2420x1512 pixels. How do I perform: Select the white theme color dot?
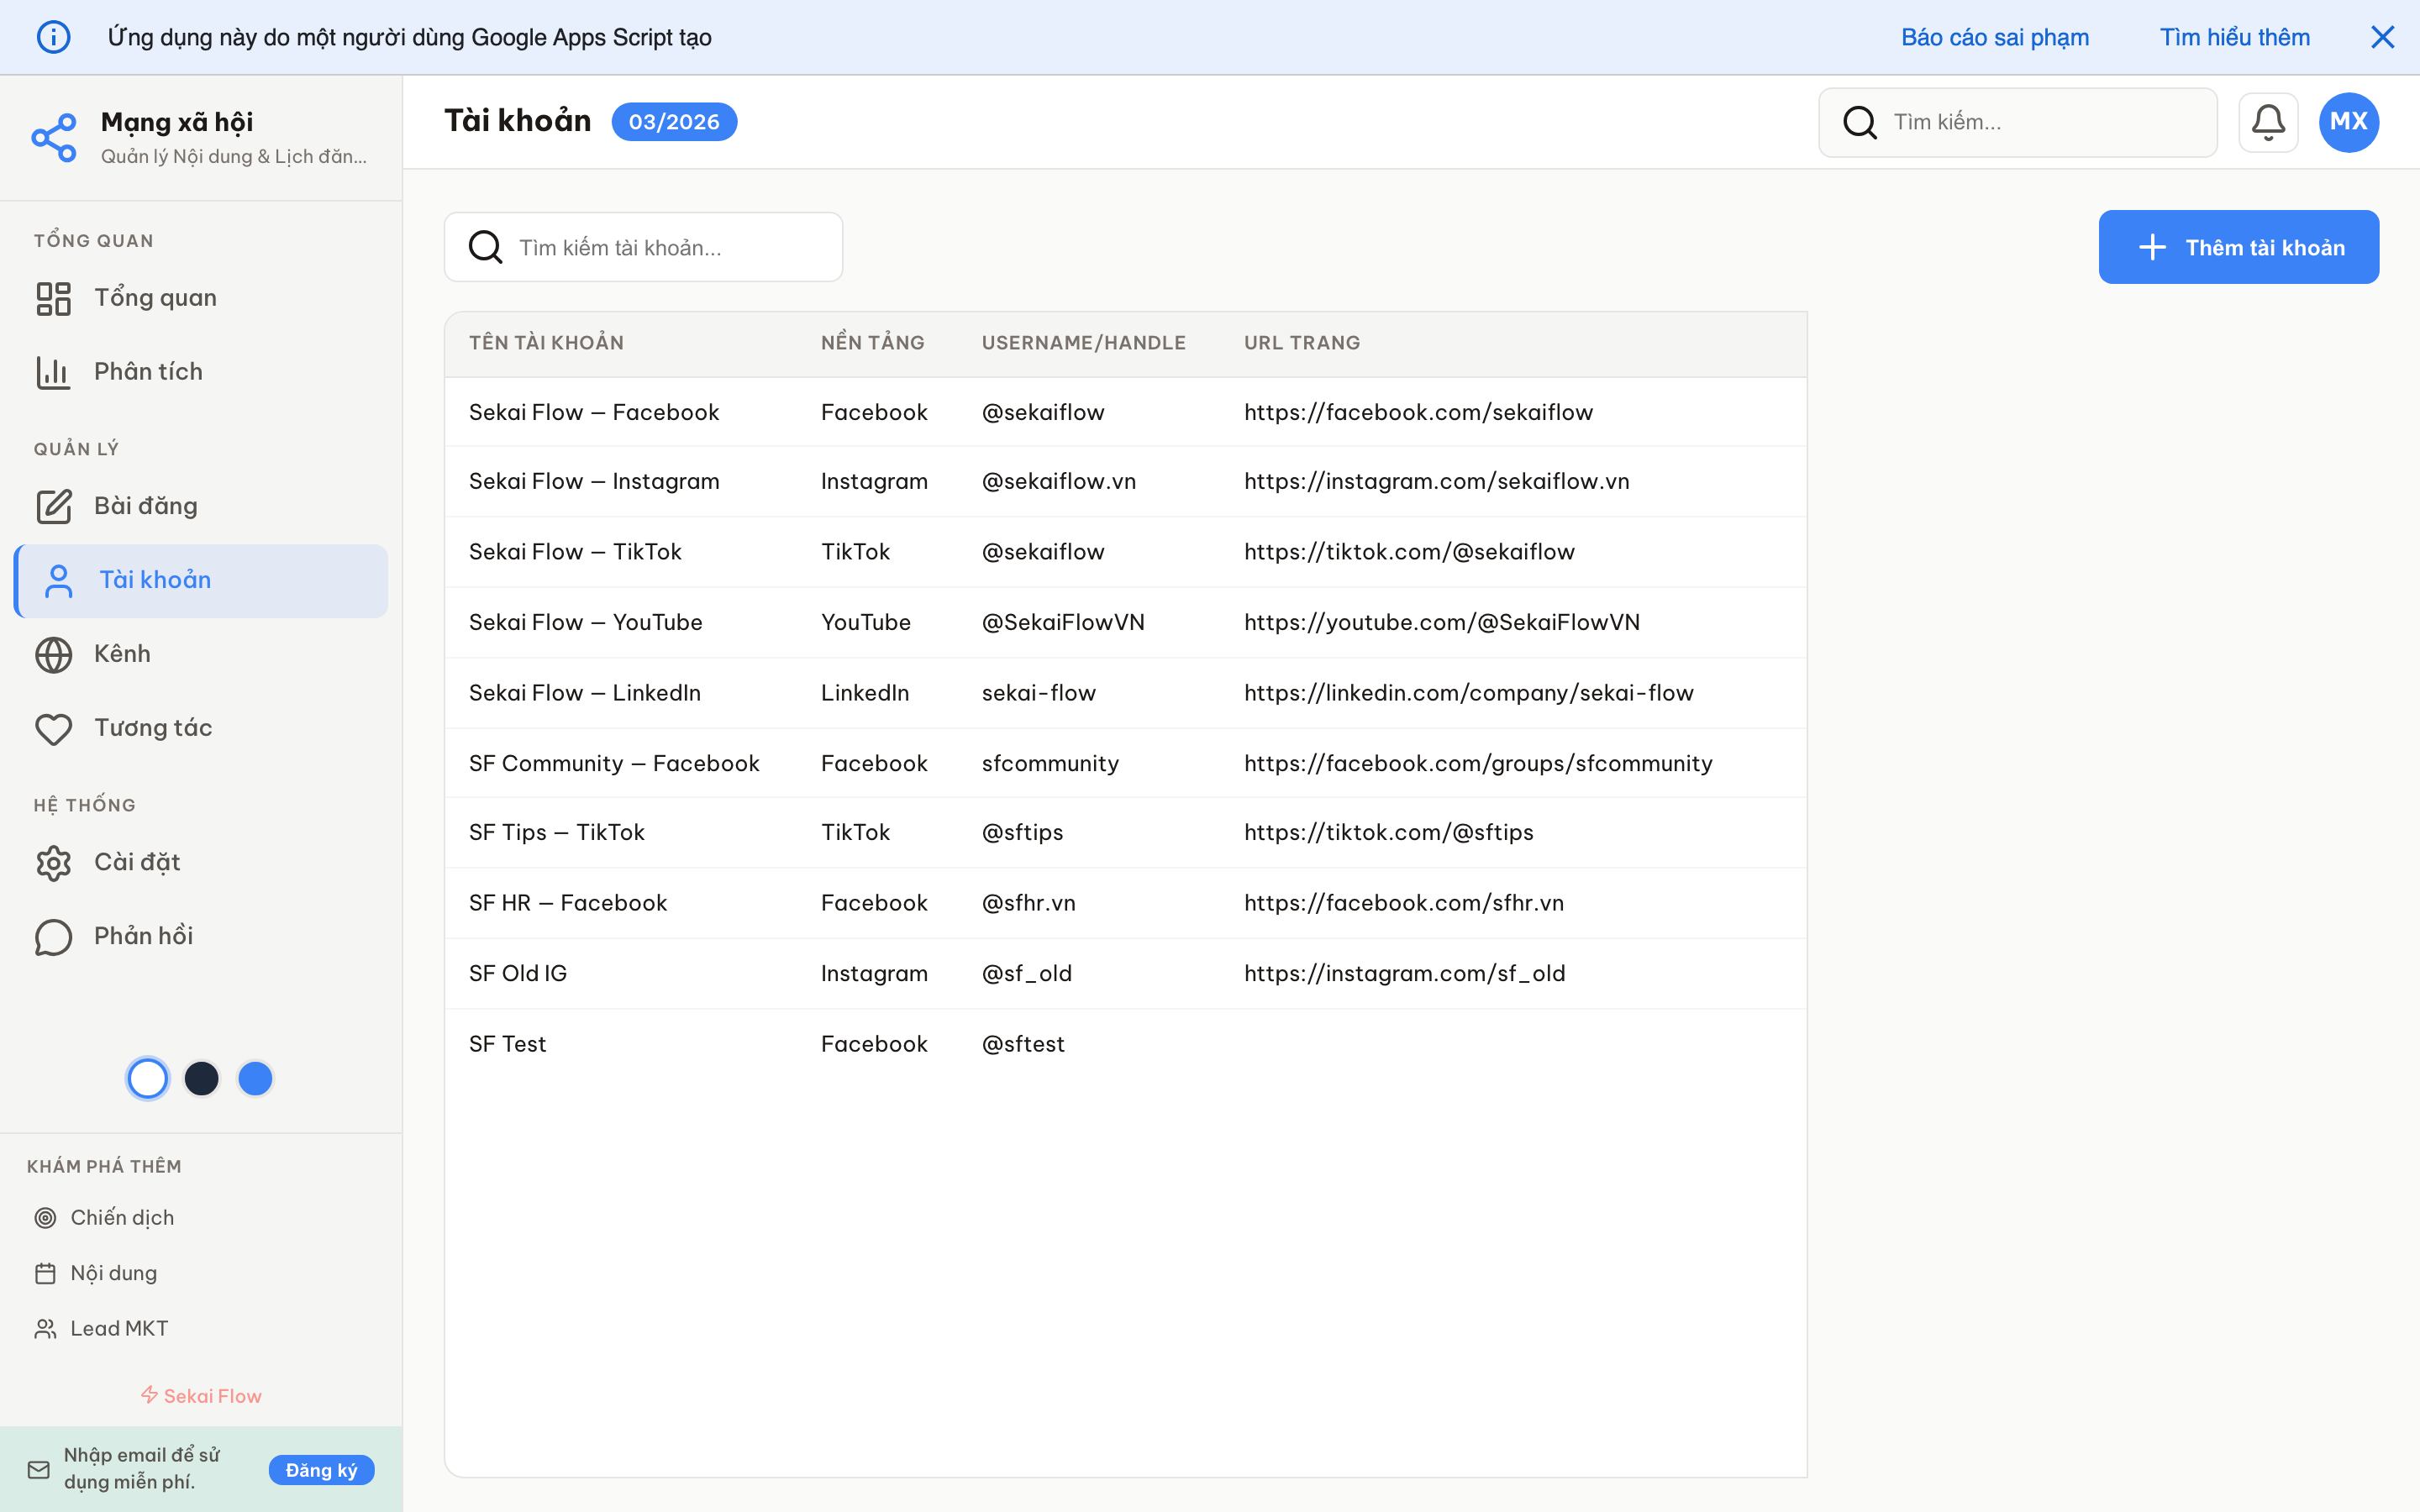[148, 1078]
